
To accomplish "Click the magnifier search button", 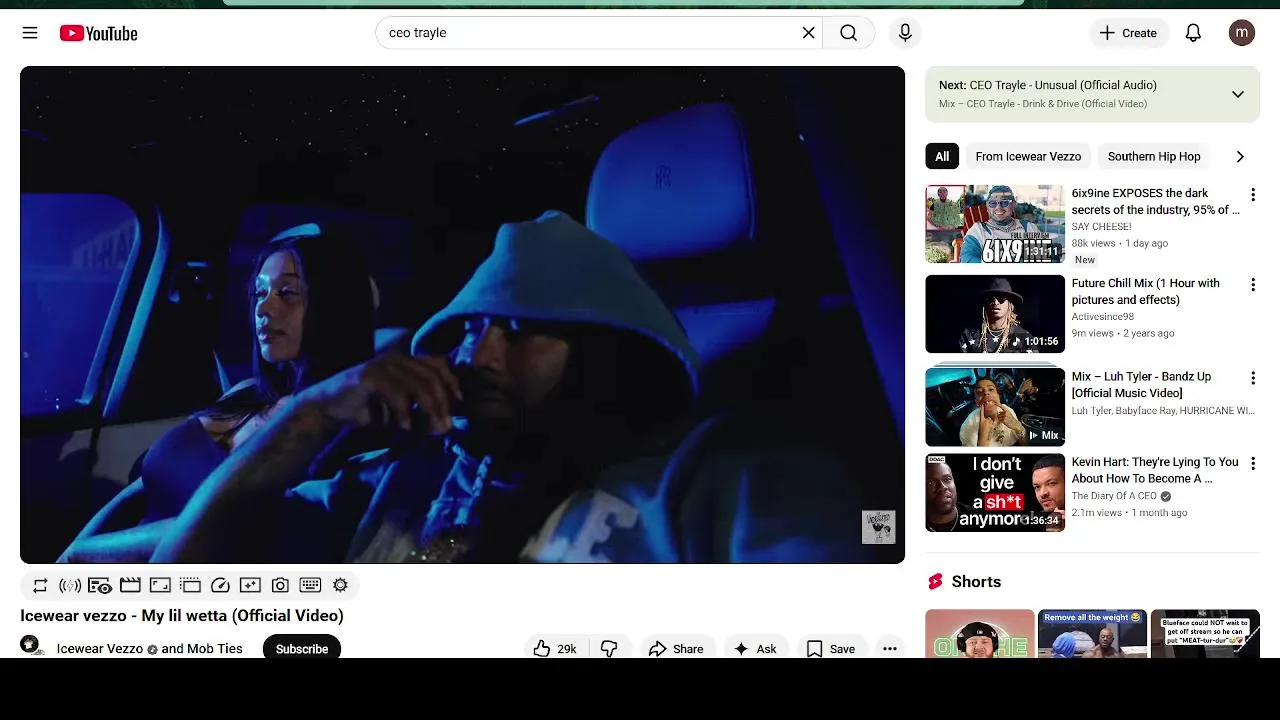I will point(848,33).
